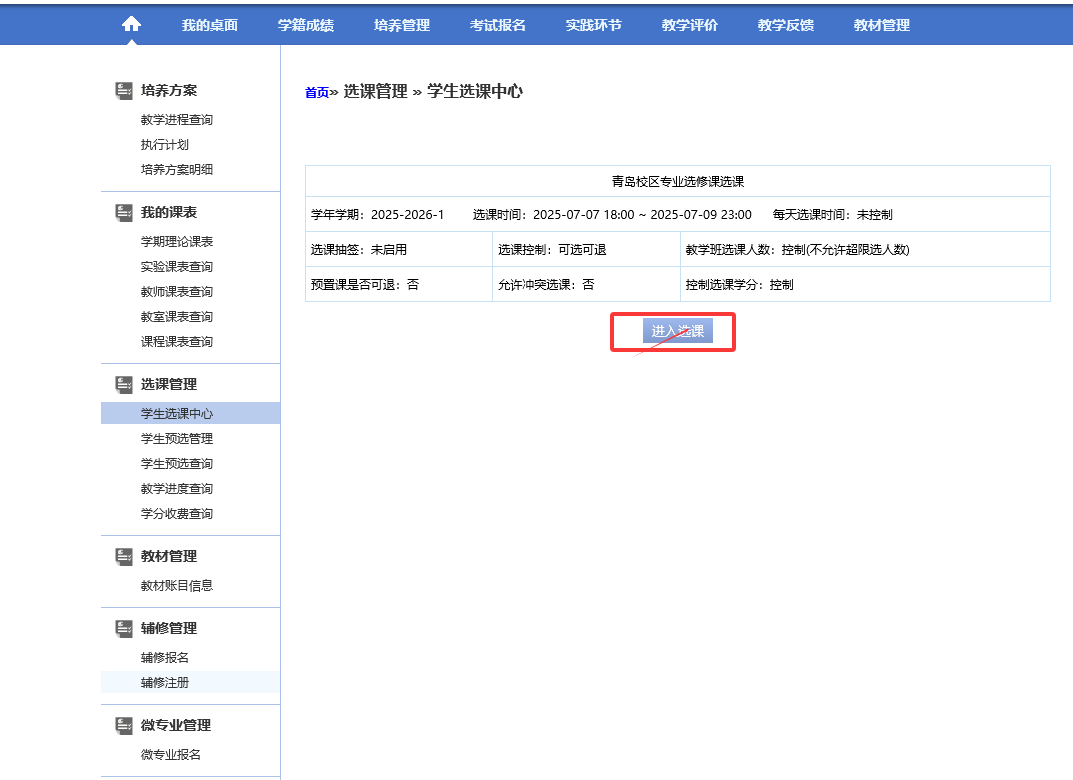Viewport: 1073px width, 780px height.
Task: Click the 培养方案 section icon
Action: coord(124,90)
